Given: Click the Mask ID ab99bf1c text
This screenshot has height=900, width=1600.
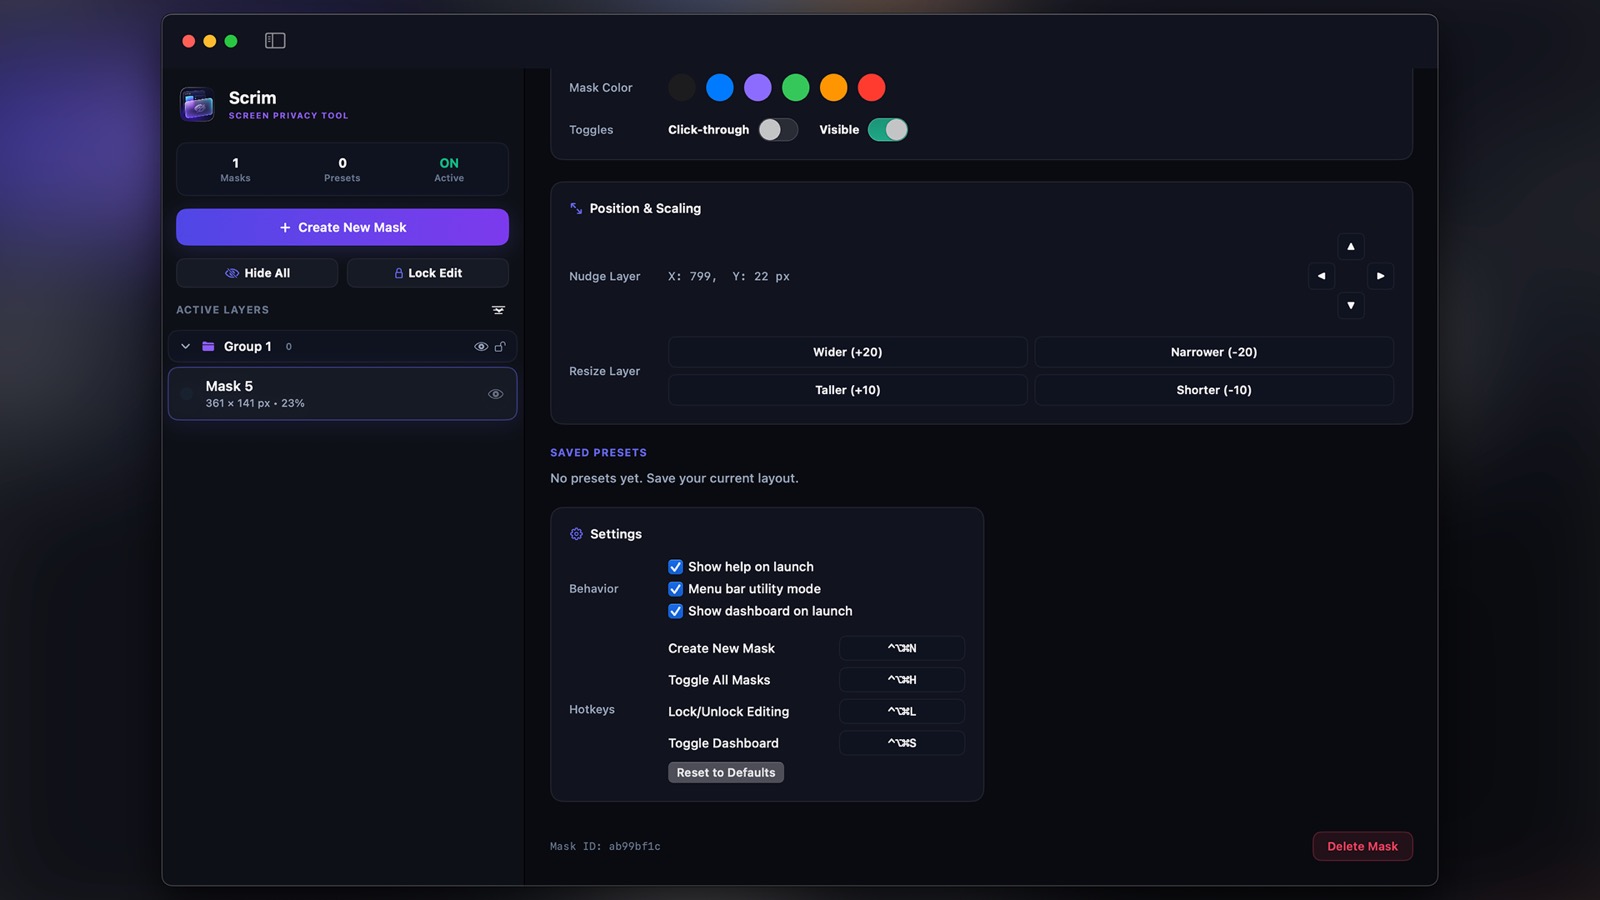Looking at the screenshot, I should [x=605, y=847].
